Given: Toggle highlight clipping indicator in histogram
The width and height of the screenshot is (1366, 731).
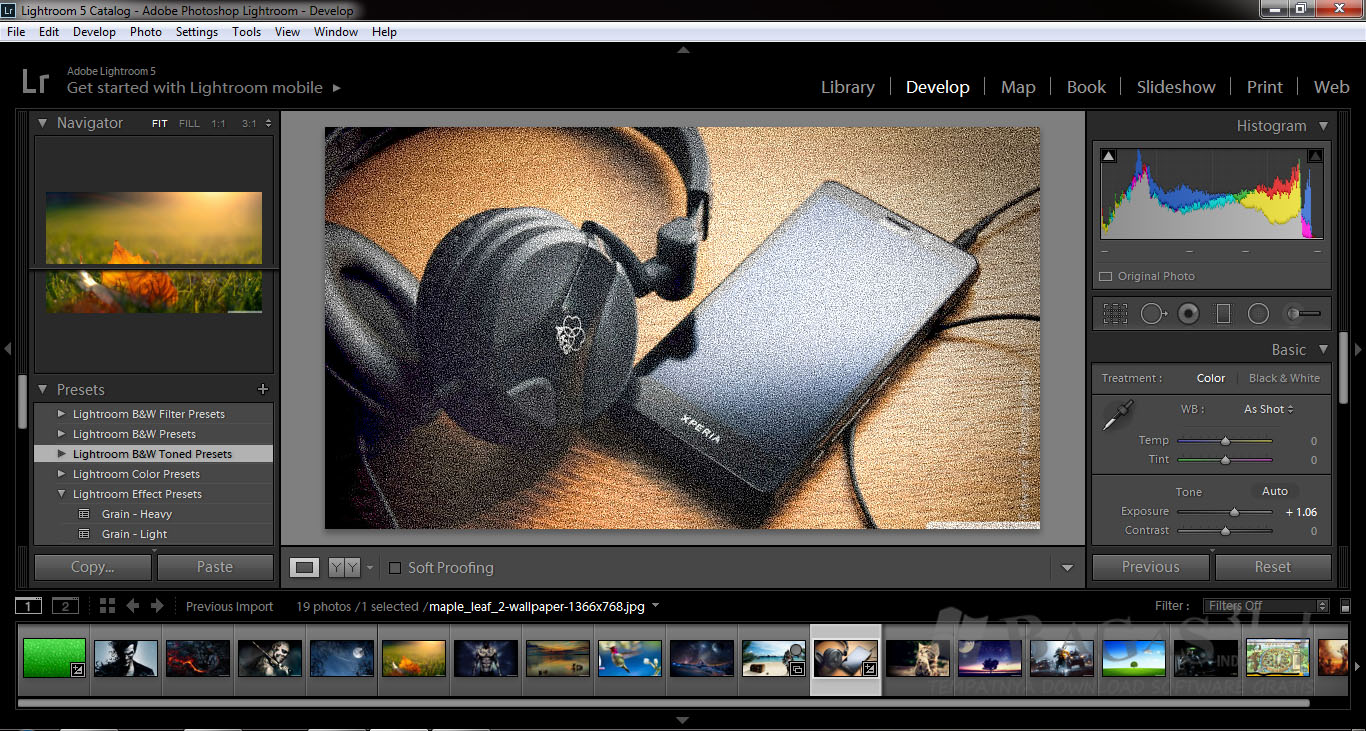Looking at the screenshot, I should pyautogui.click(x=1315, y=156).
